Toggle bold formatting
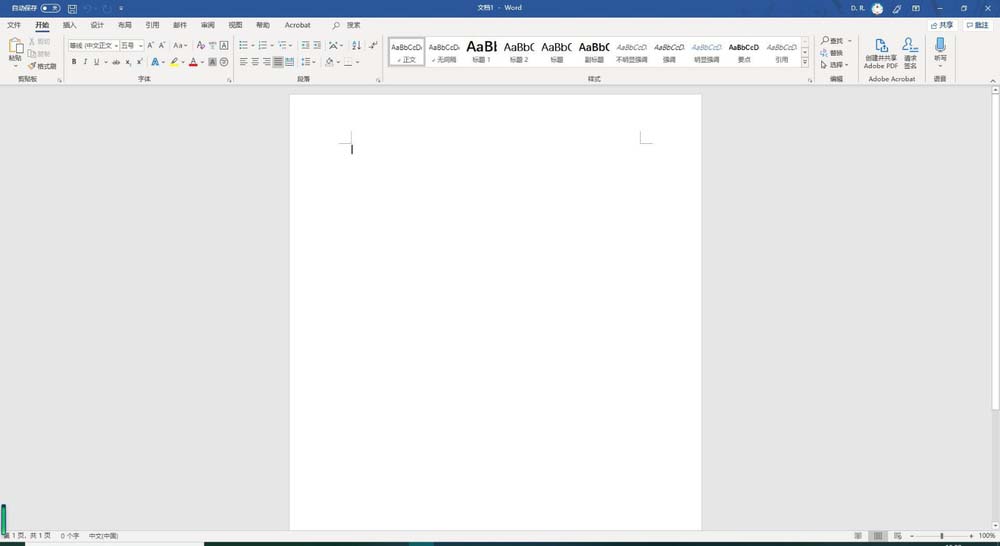 (74, 62)
